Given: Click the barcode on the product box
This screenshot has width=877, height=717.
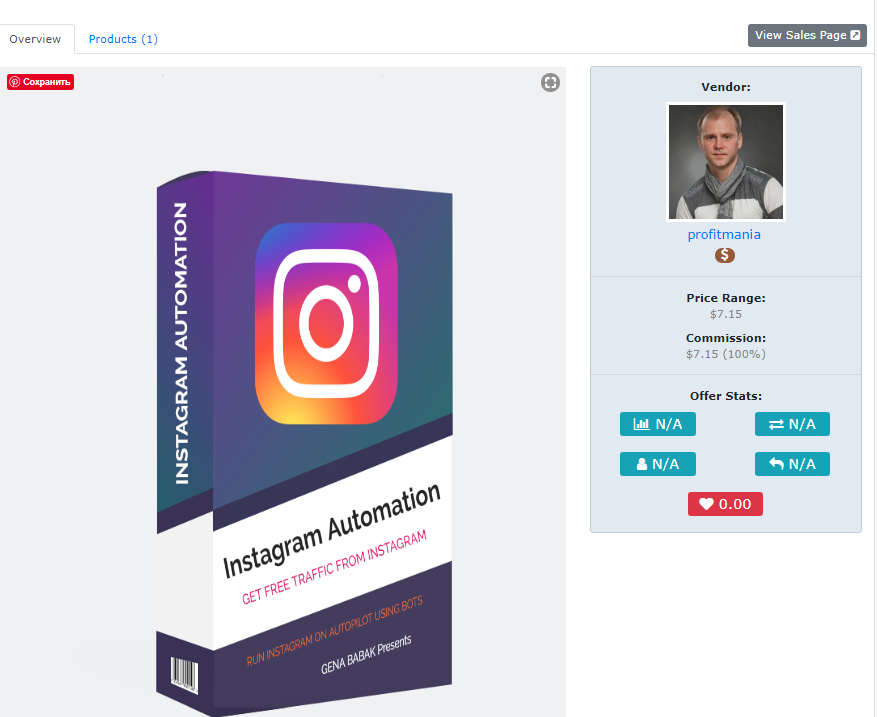Looking at the screenshot, I should (x=184, y=676).
